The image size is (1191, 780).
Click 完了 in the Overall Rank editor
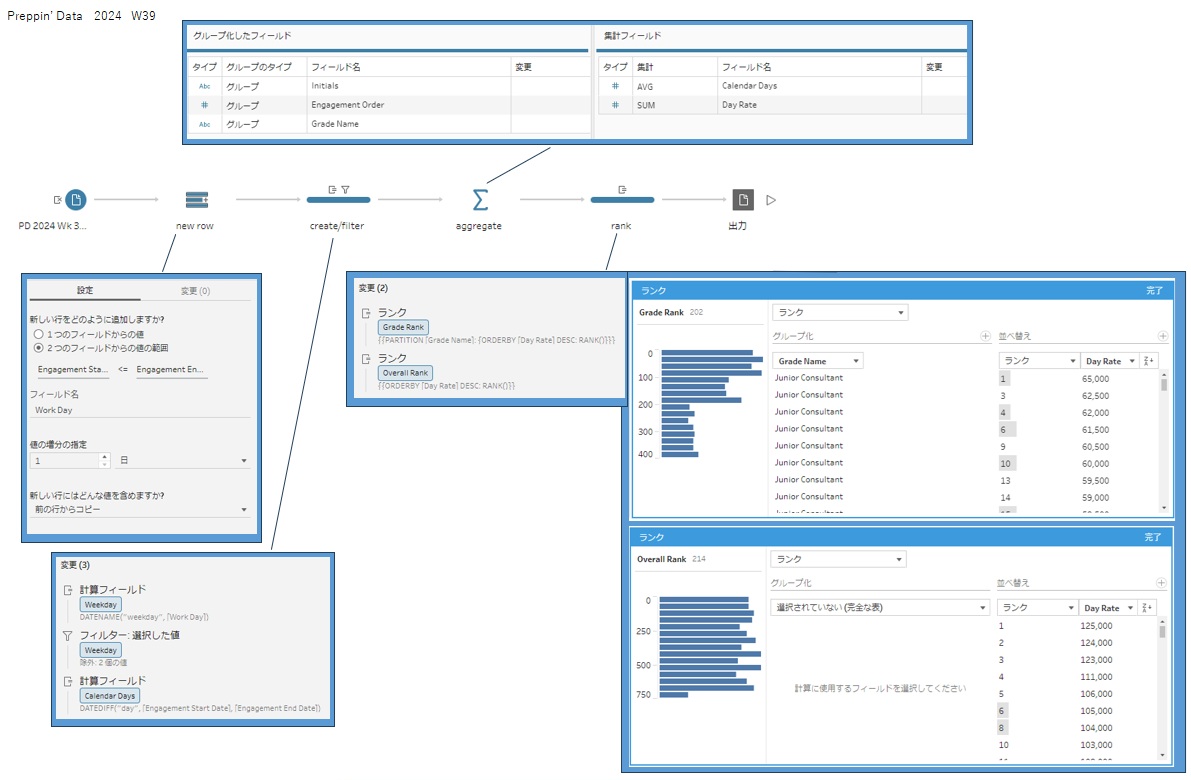(x=1153, y=537)
